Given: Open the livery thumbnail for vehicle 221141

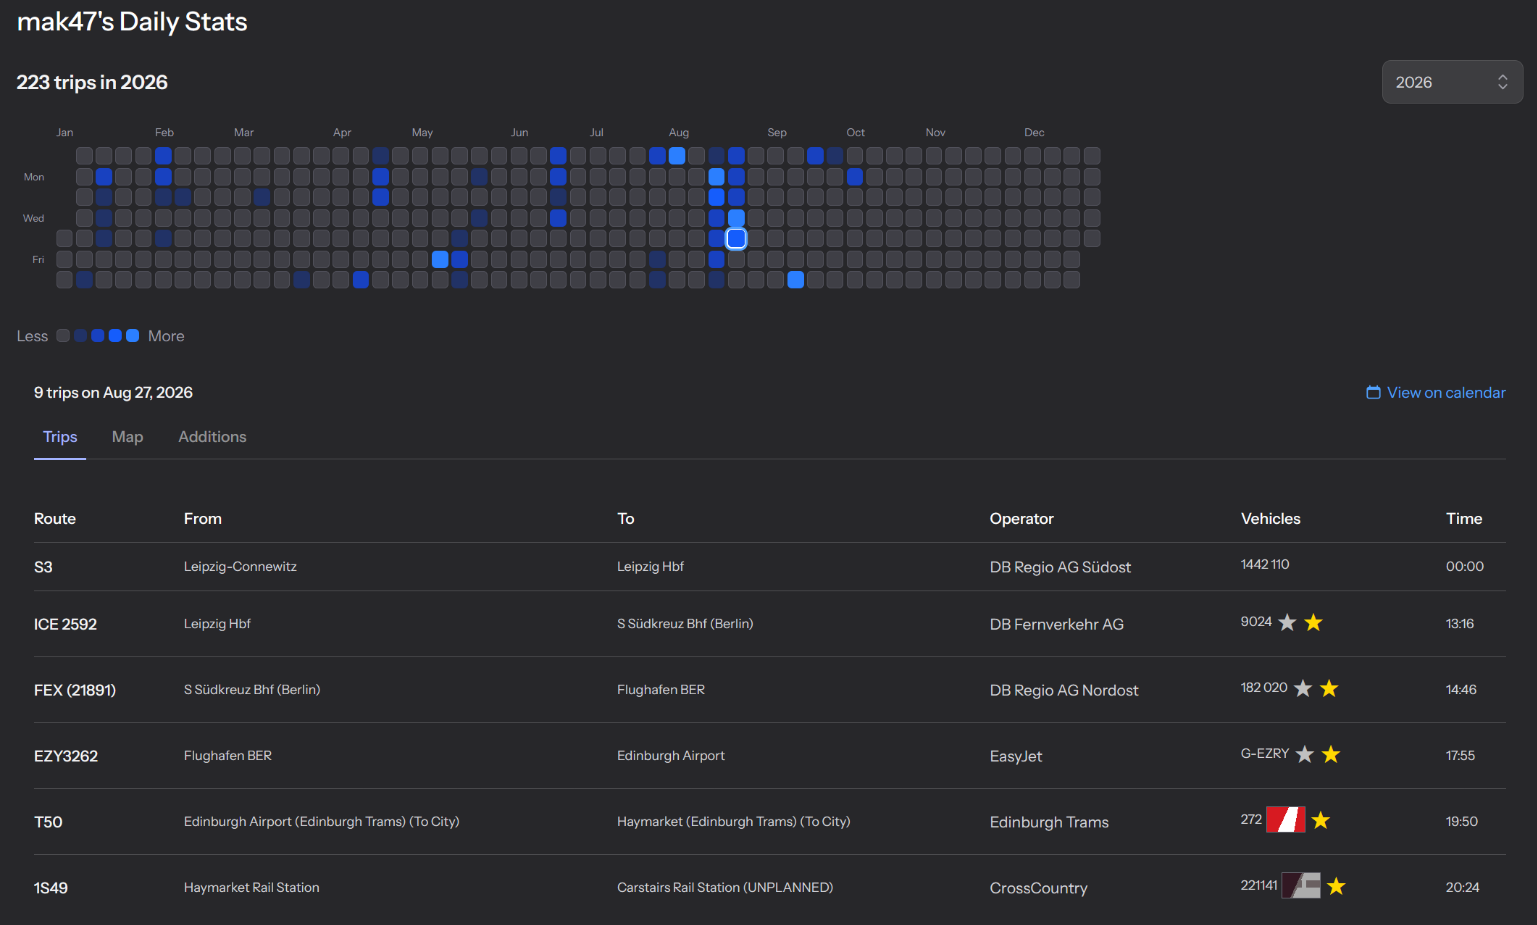Looking at the screenshot, I should pyautogui.click(x=1301, y=886).
